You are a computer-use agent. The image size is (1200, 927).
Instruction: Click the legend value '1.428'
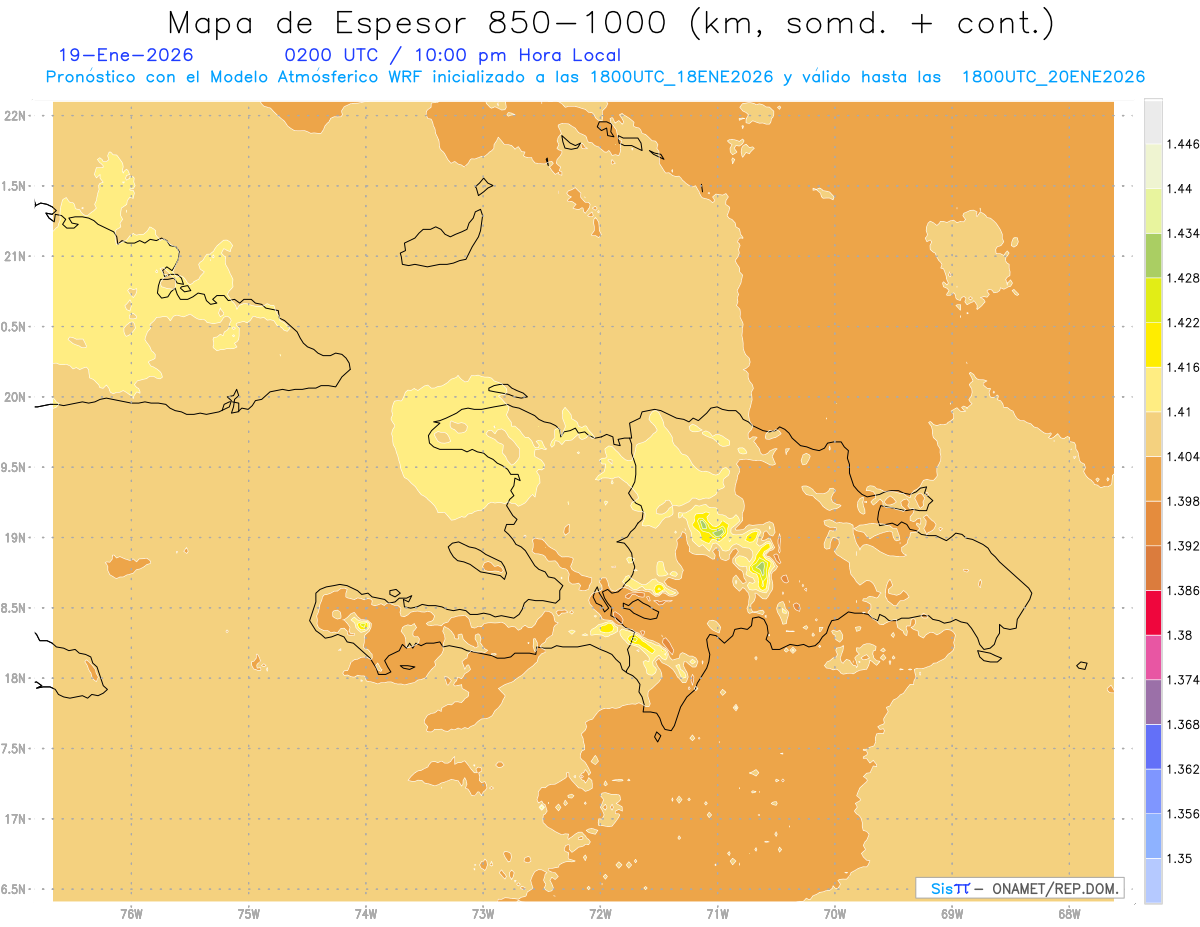[1184, 278]
